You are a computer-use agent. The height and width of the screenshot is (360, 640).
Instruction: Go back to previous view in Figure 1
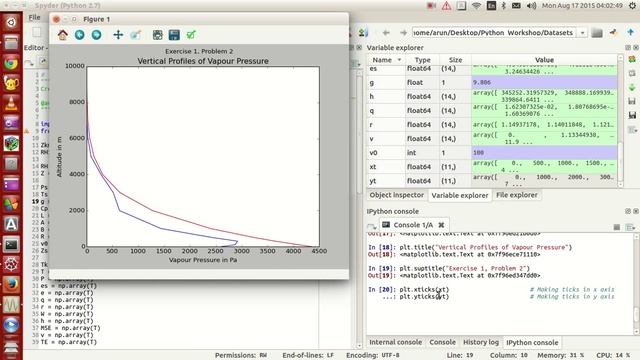click(80, 35)
